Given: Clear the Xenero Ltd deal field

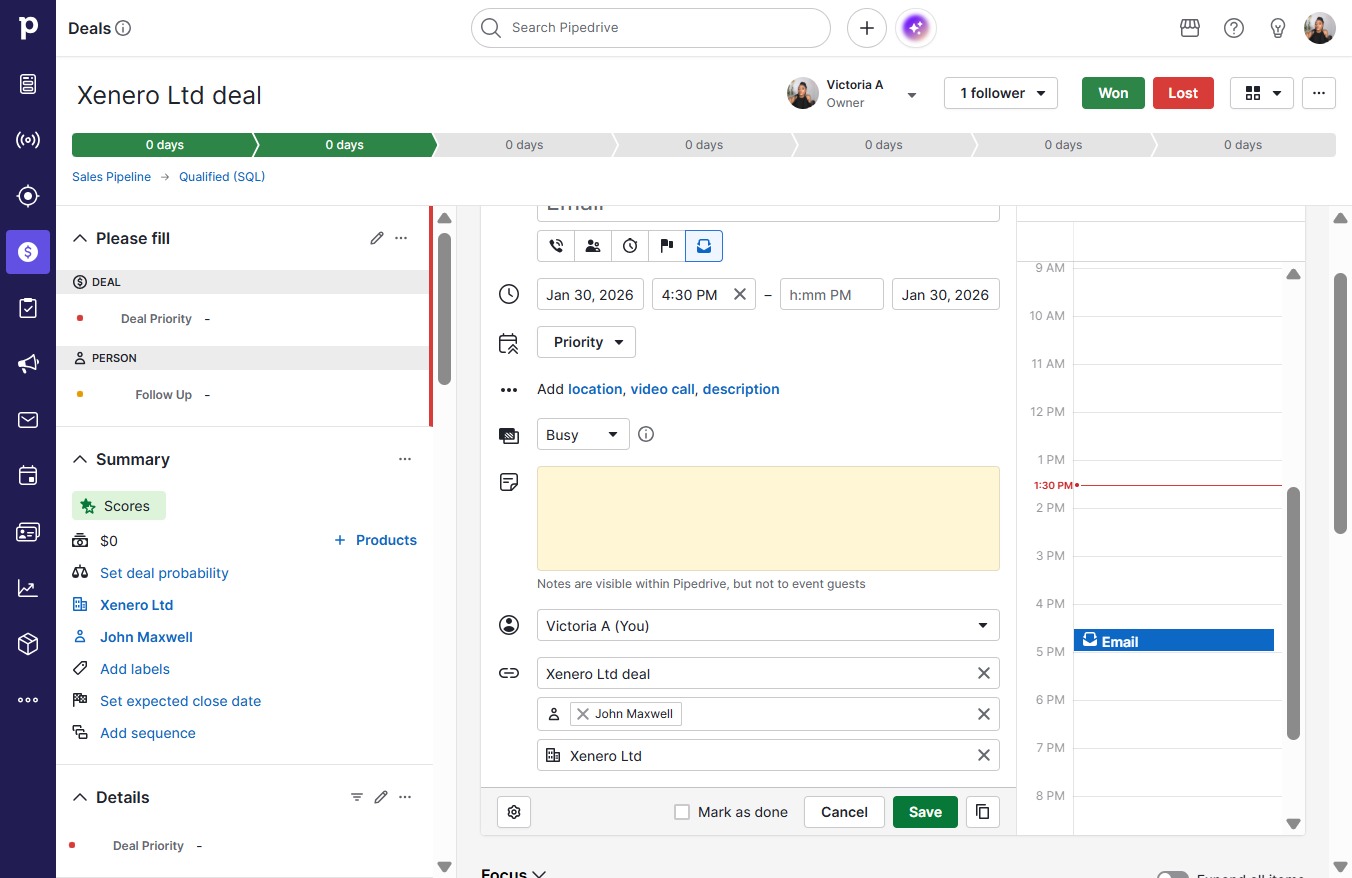Looking at the screenshot, I should coord(984,673).
